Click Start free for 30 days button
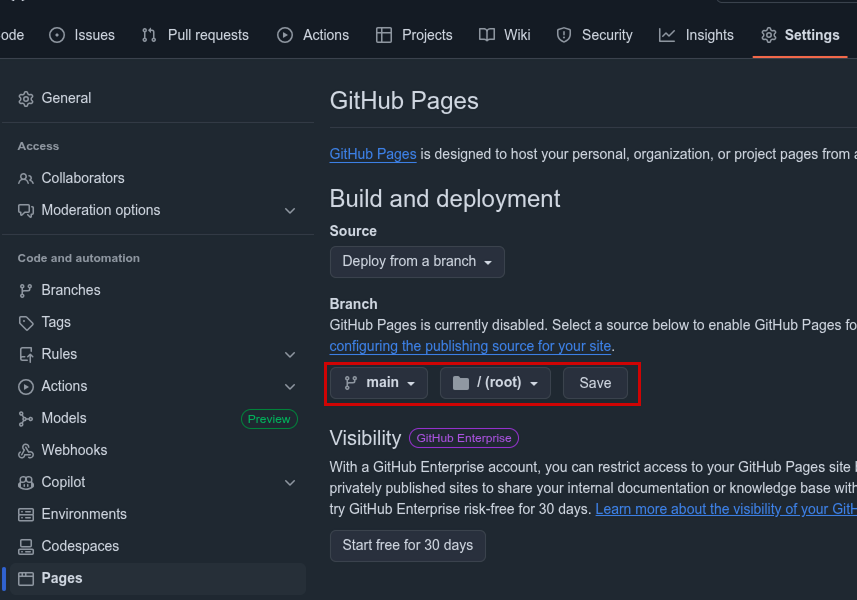The height and width of the screenshot is (600, 857). coord(408,545)
